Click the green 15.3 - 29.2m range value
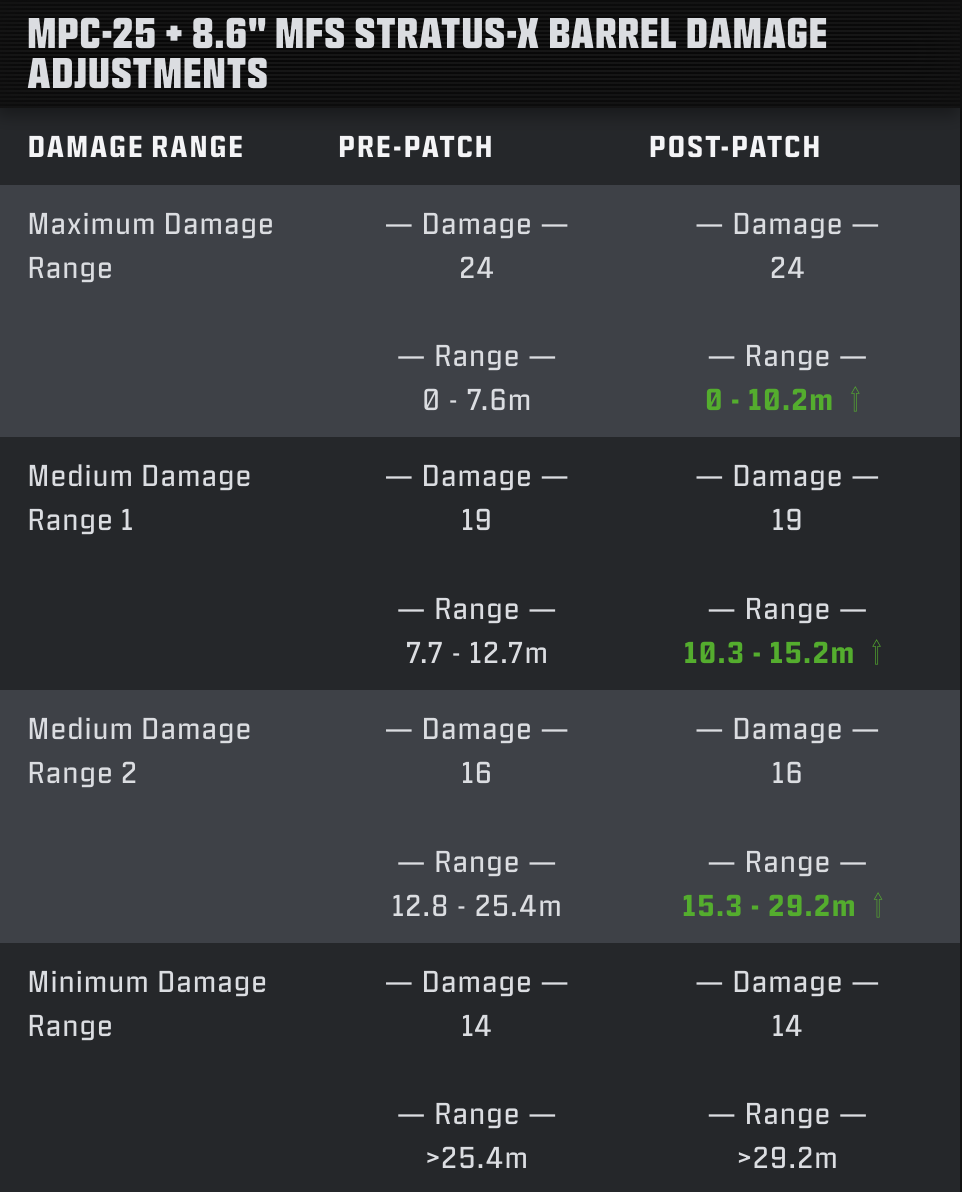 (x=768, y=907)
